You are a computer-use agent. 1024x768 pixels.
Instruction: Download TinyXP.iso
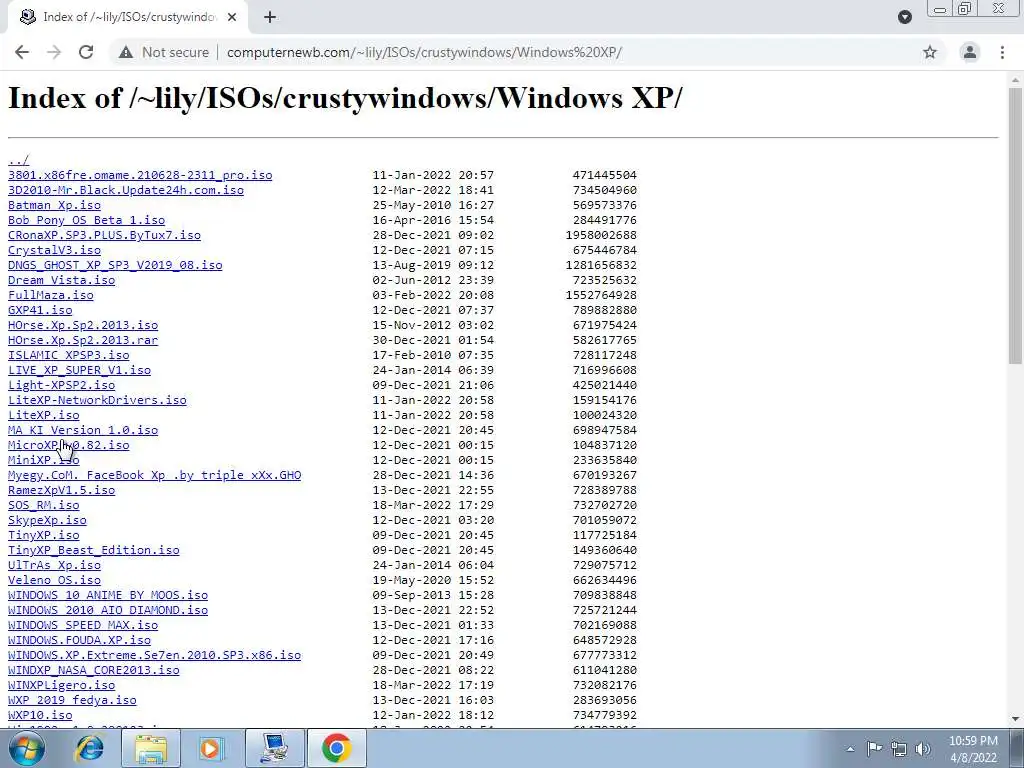[x=44, y=536]
